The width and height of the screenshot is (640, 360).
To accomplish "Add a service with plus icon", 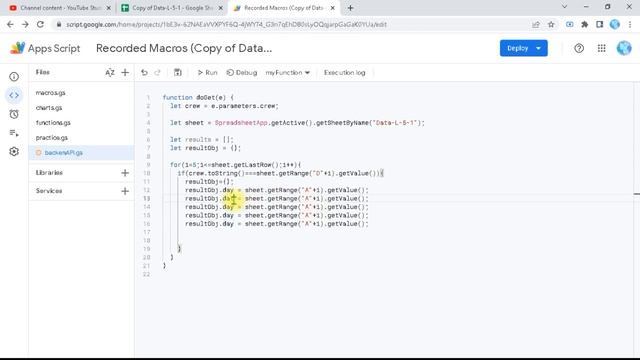I will pos(125,191).
